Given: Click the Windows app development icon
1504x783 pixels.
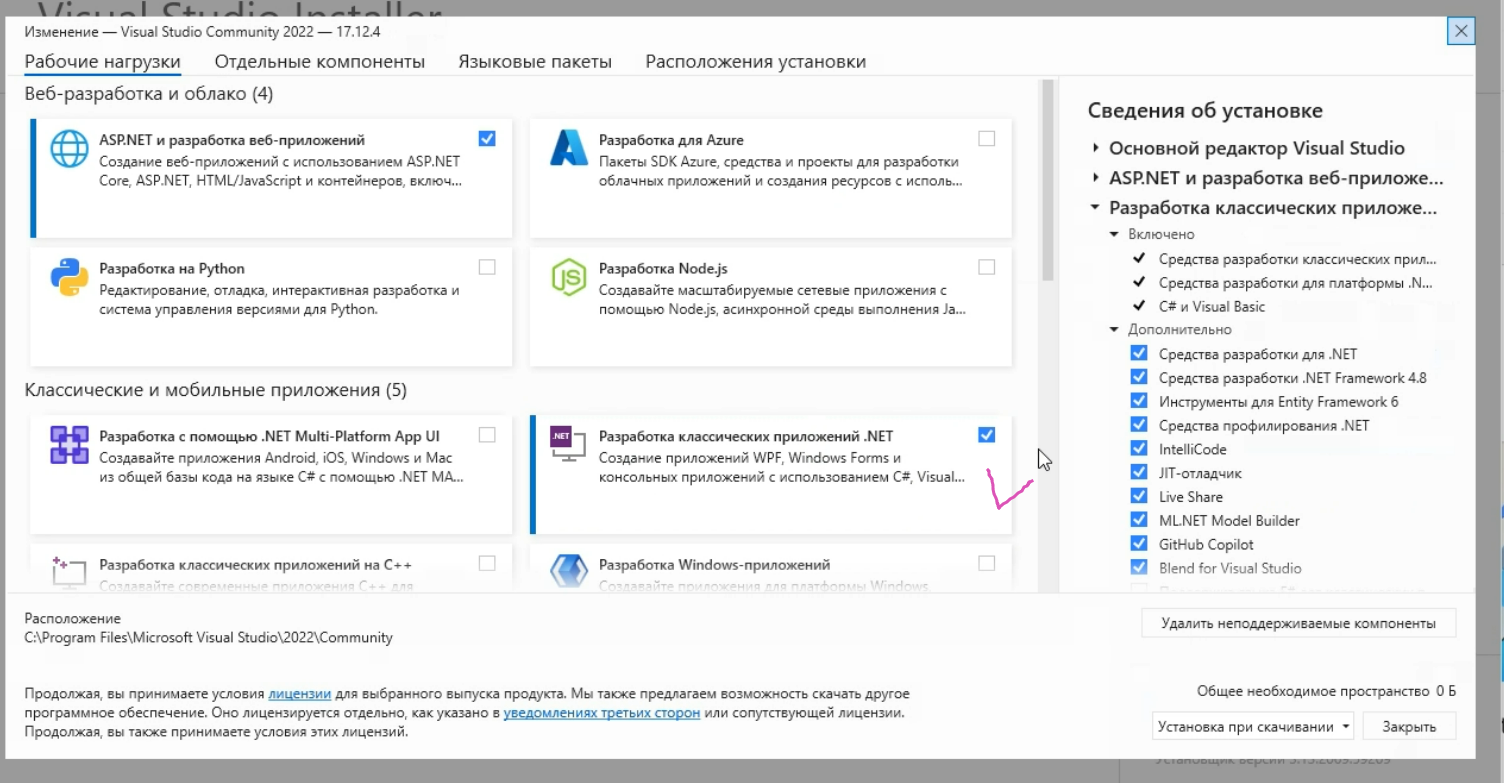Looking at the screenshot, I should pos(569,572).
